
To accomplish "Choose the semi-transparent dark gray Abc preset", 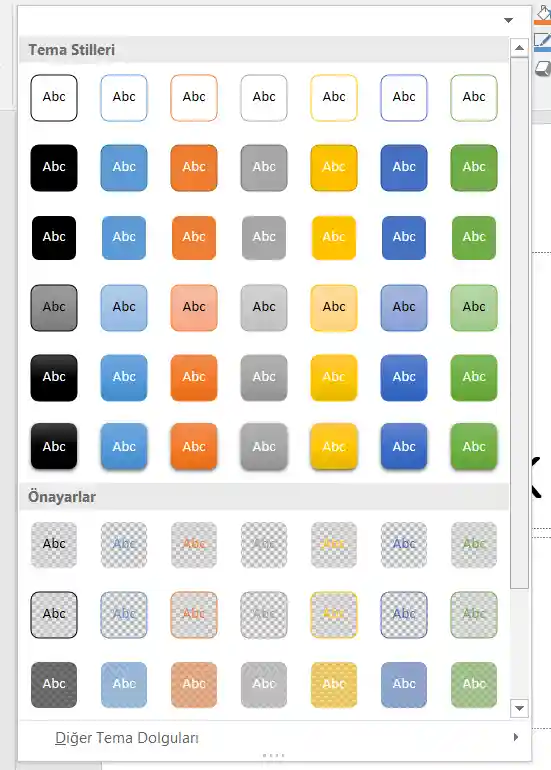I will tap(54, 685).
